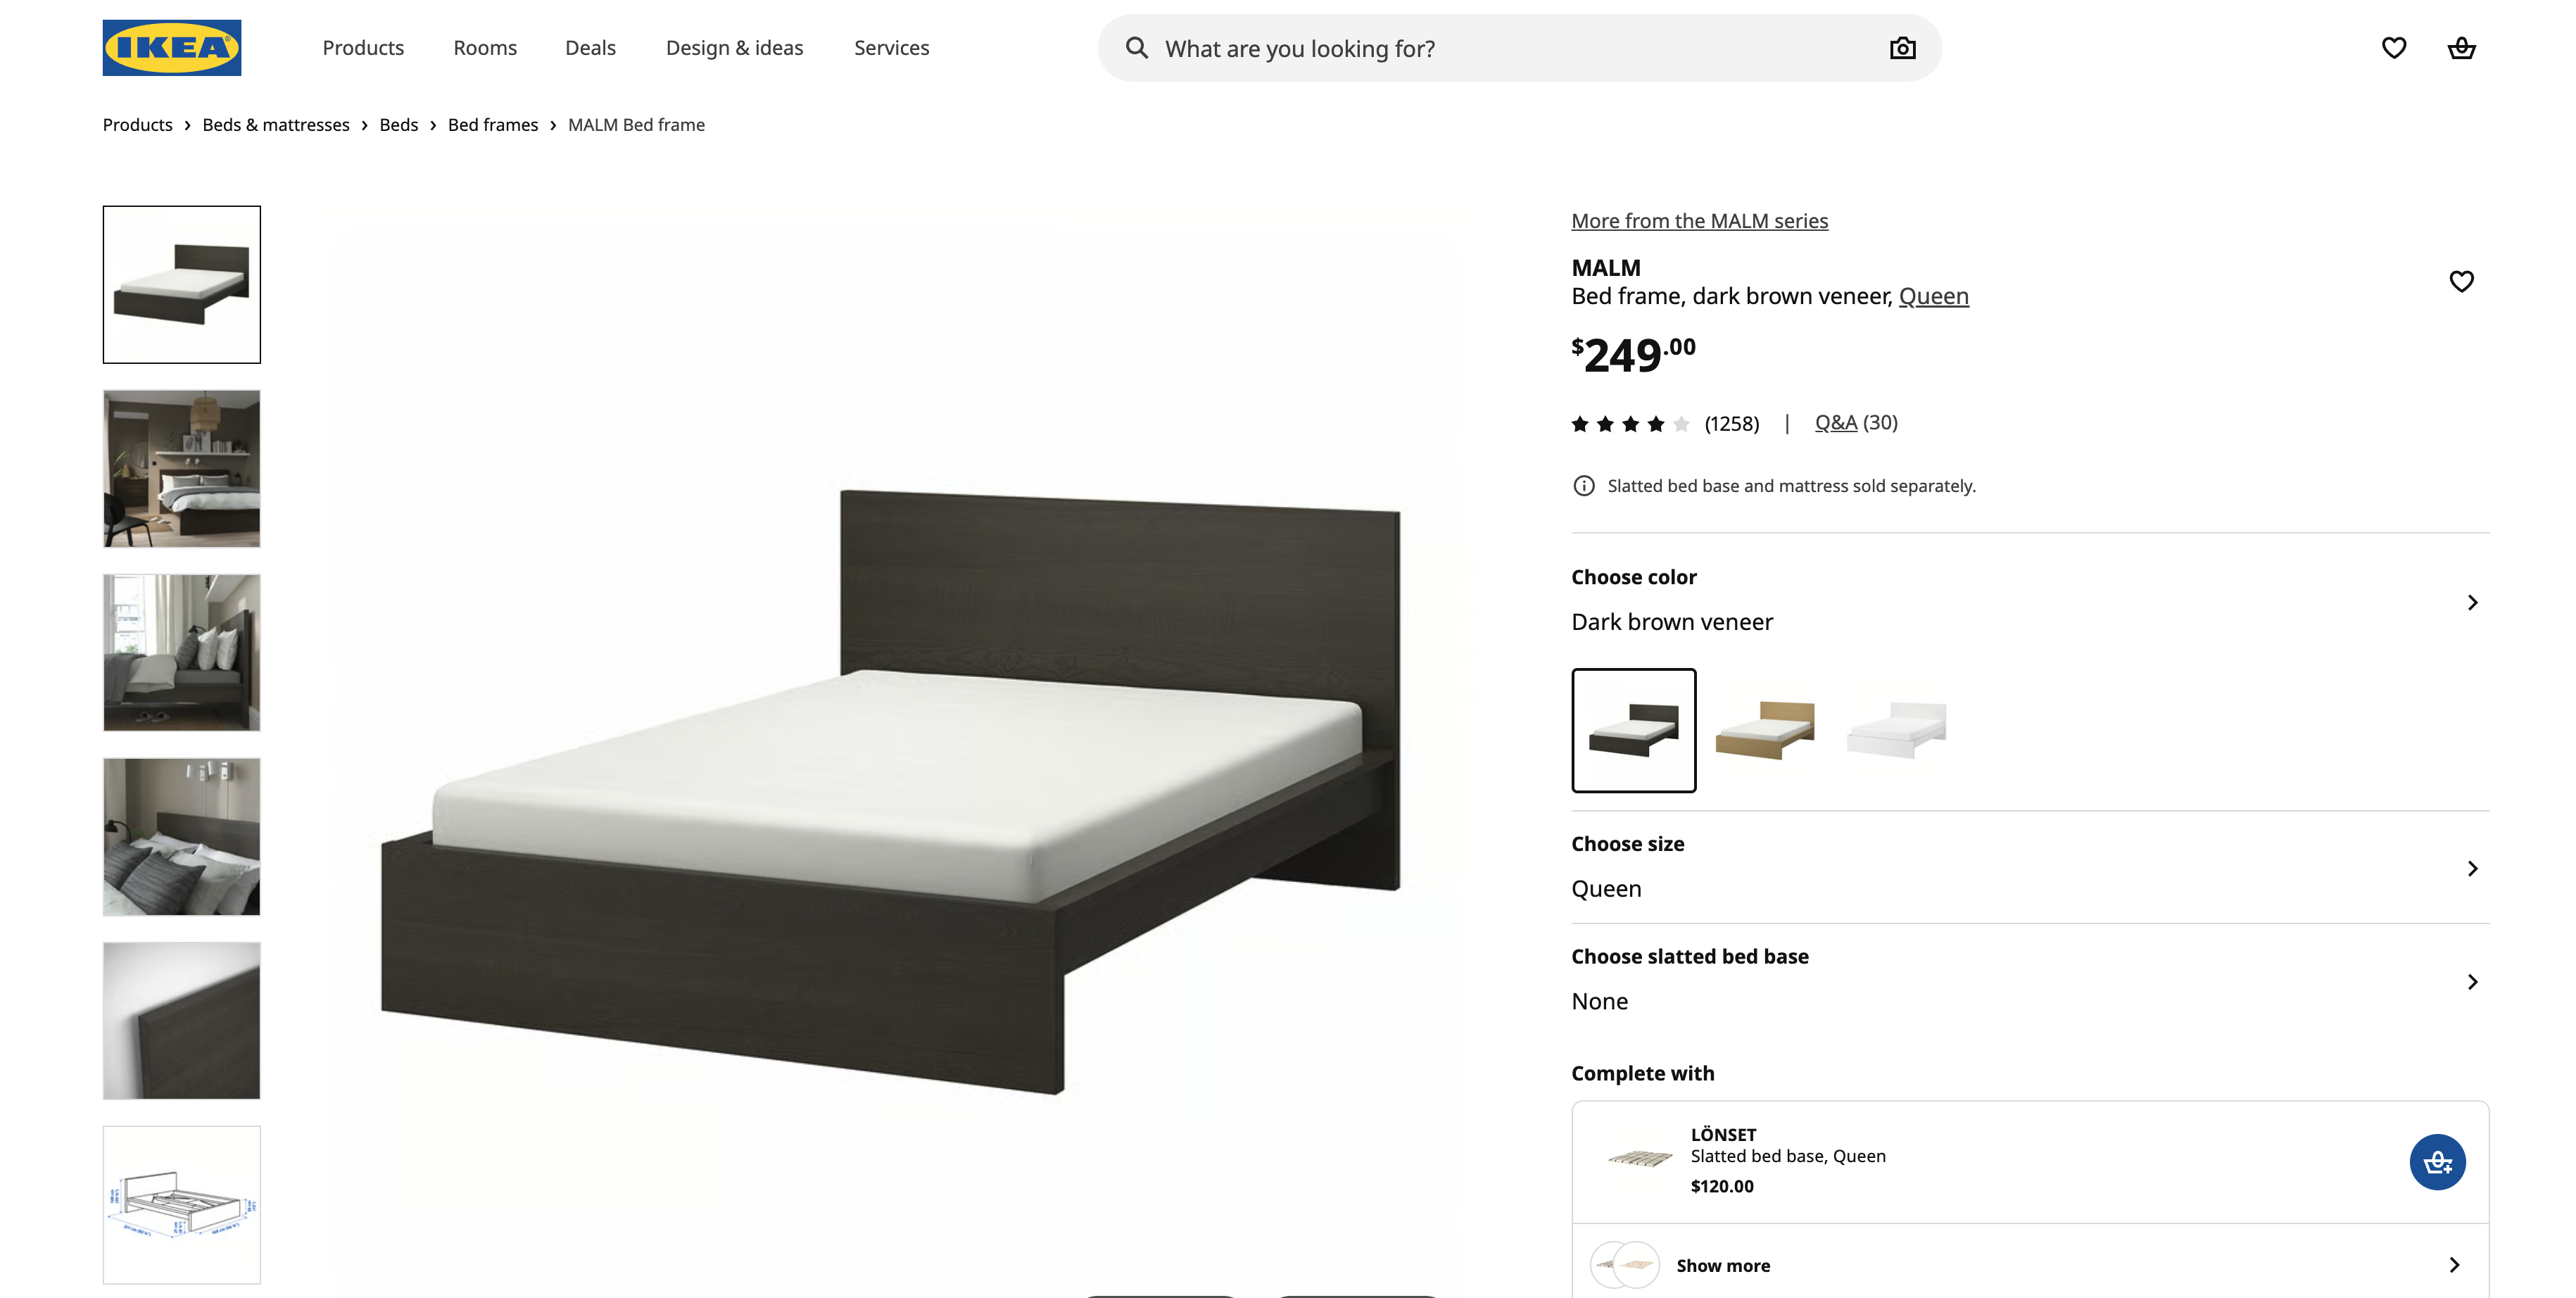Viewport: 2576px width, 1298px height.
Task: Open the Q&A link
Action: pos(1835,423)
